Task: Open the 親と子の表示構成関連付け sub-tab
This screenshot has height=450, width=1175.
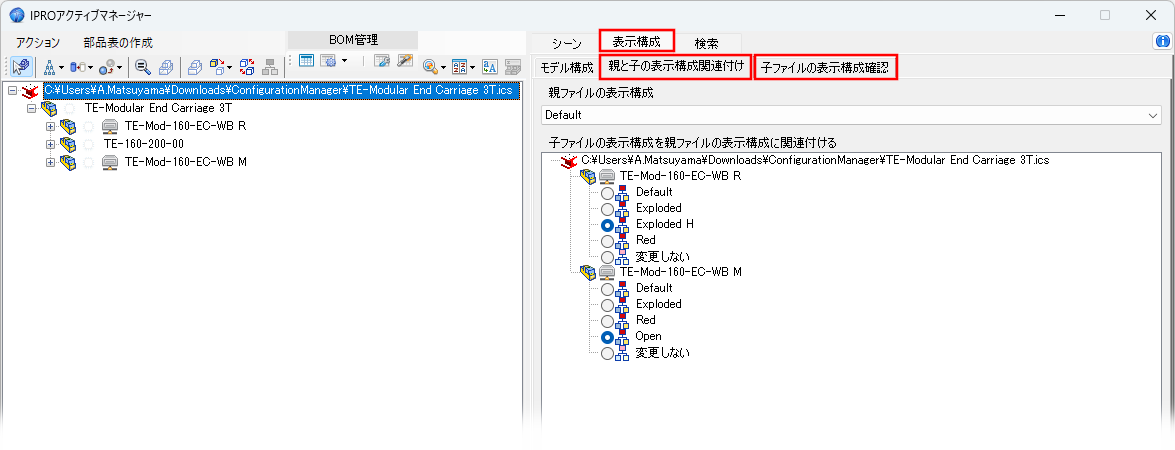Action: tap(676, 67)
